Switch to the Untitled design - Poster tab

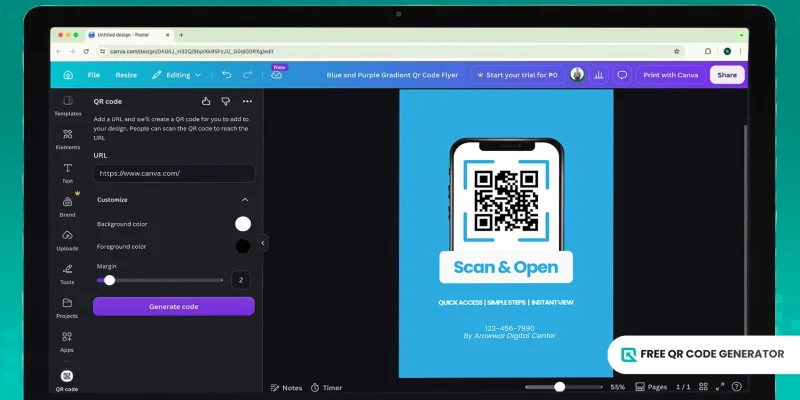(130, 35)
